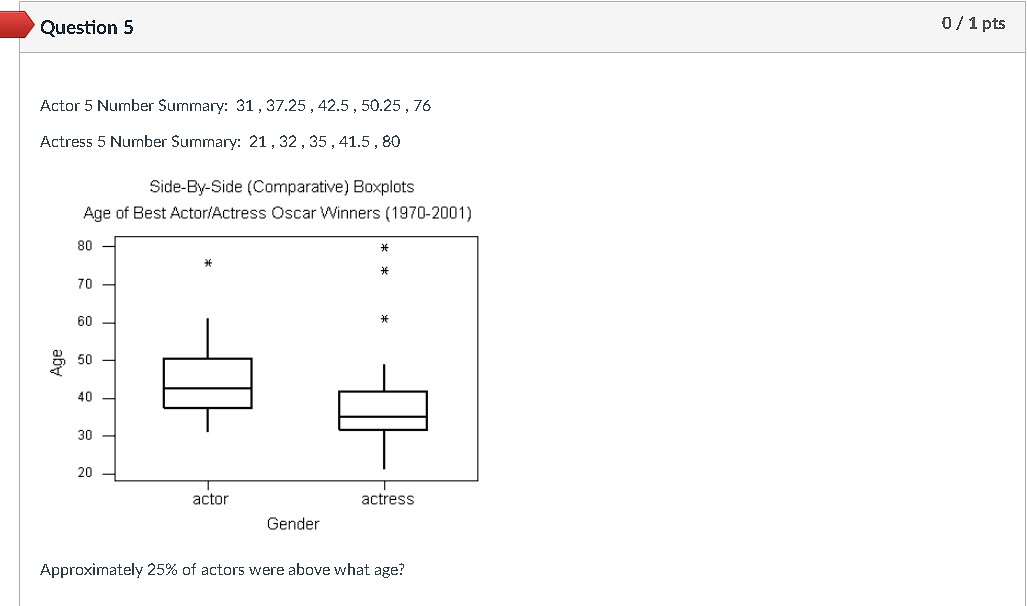Screen dimensions: 1027x606
Task: Click the median line inside the actress boxplot
Action: click(385, 416)
